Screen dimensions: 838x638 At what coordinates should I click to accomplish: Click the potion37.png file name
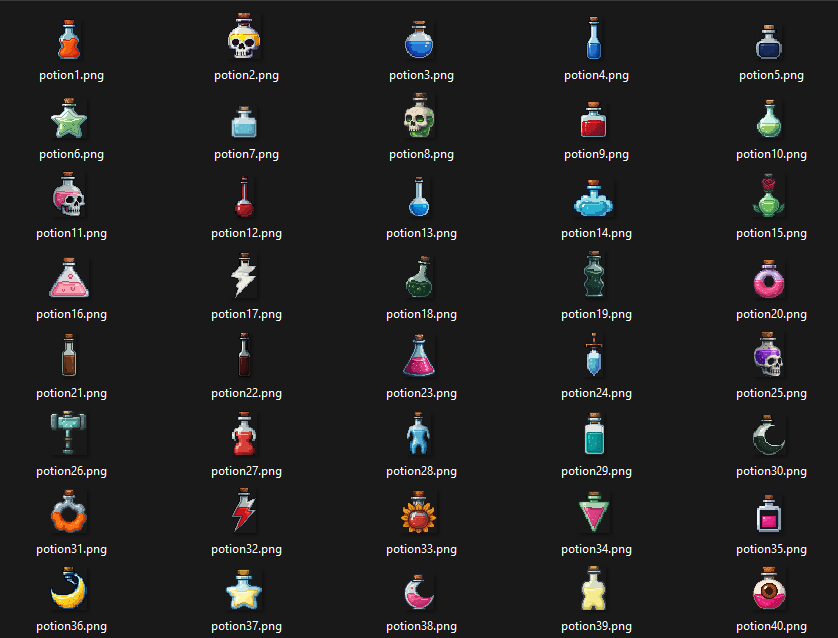point(246,627)
